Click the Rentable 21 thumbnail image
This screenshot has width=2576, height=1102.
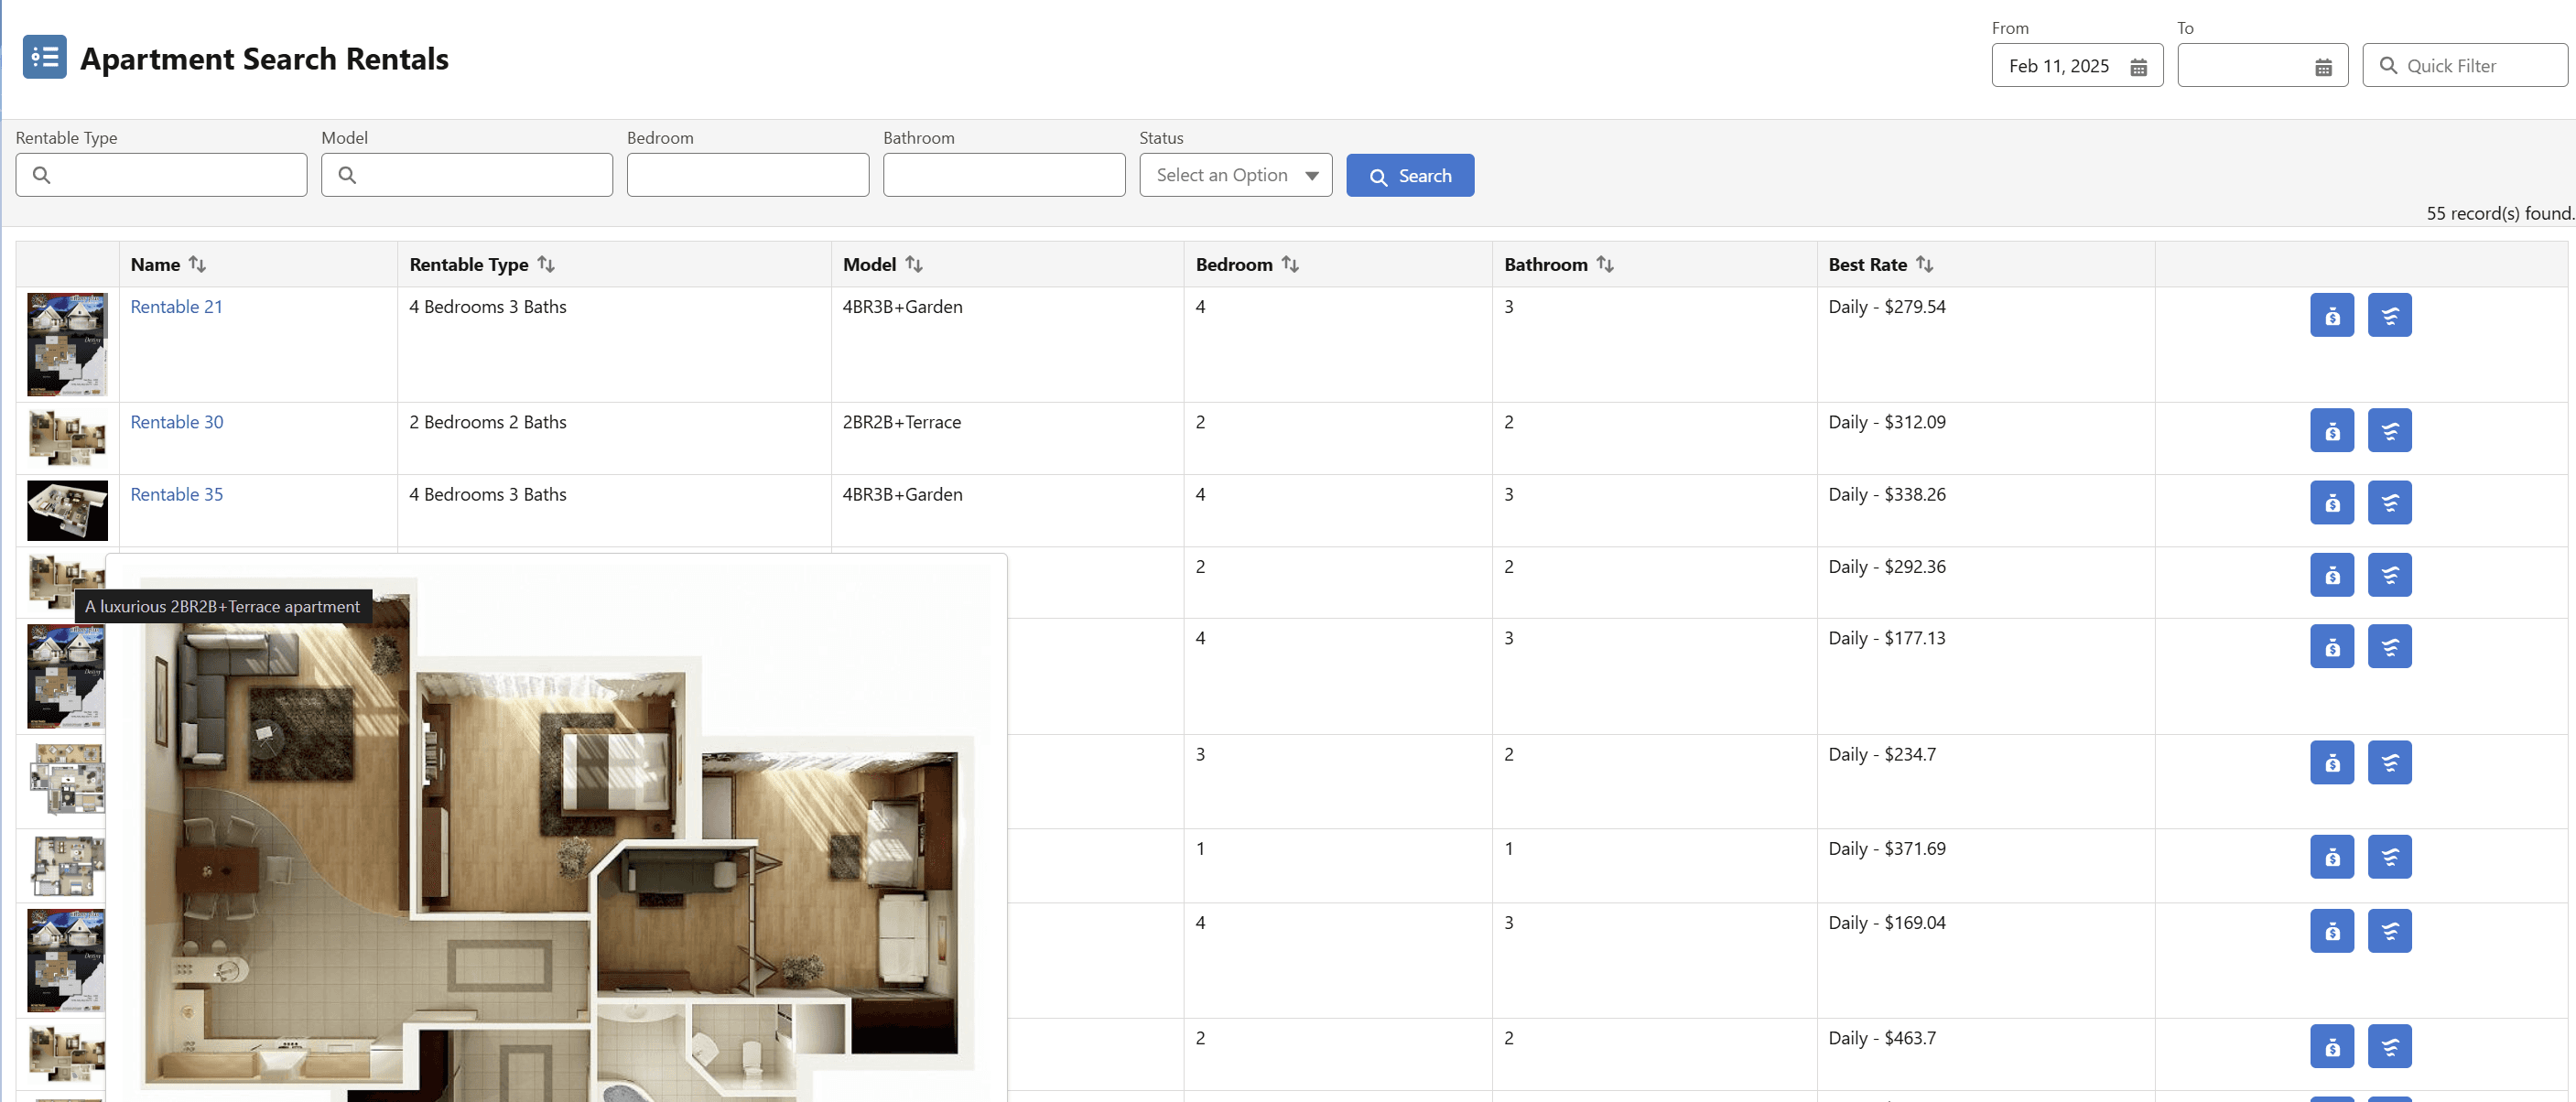pyautogui.click(x=67, y=344)
